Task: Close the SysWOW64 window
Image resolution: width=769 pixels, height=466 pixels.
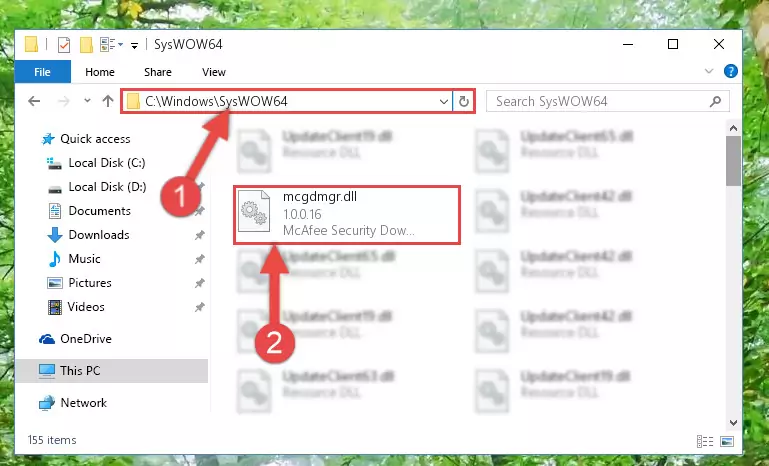Action: [x=718, y=44]
